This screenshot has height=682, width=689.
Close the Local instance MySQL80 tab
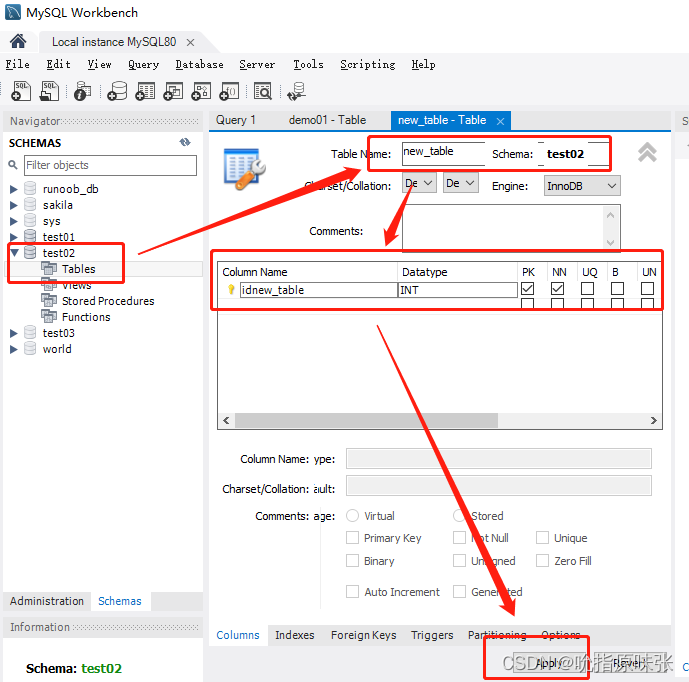pyautogui.click(x=190, y=42)
